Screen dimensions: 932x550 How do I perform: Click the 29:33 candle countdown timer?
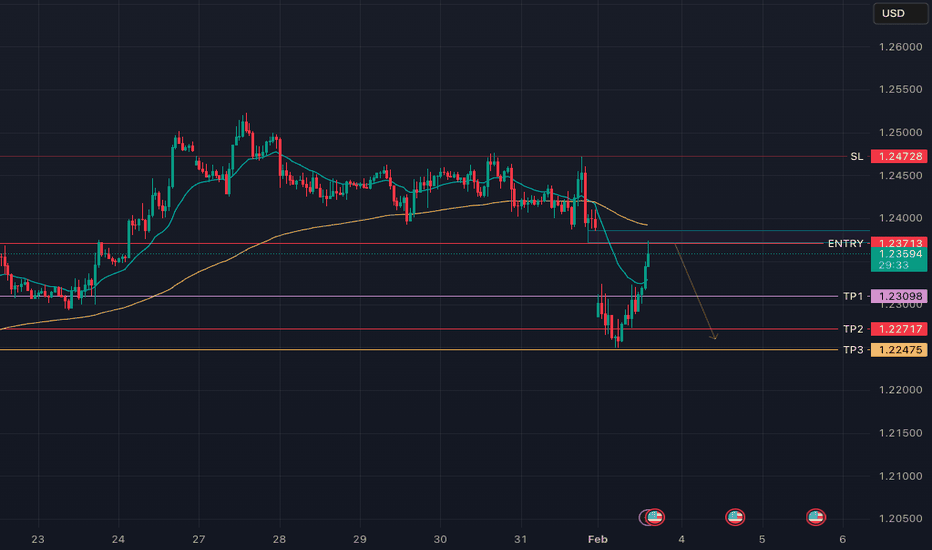(x=893, y=265)
